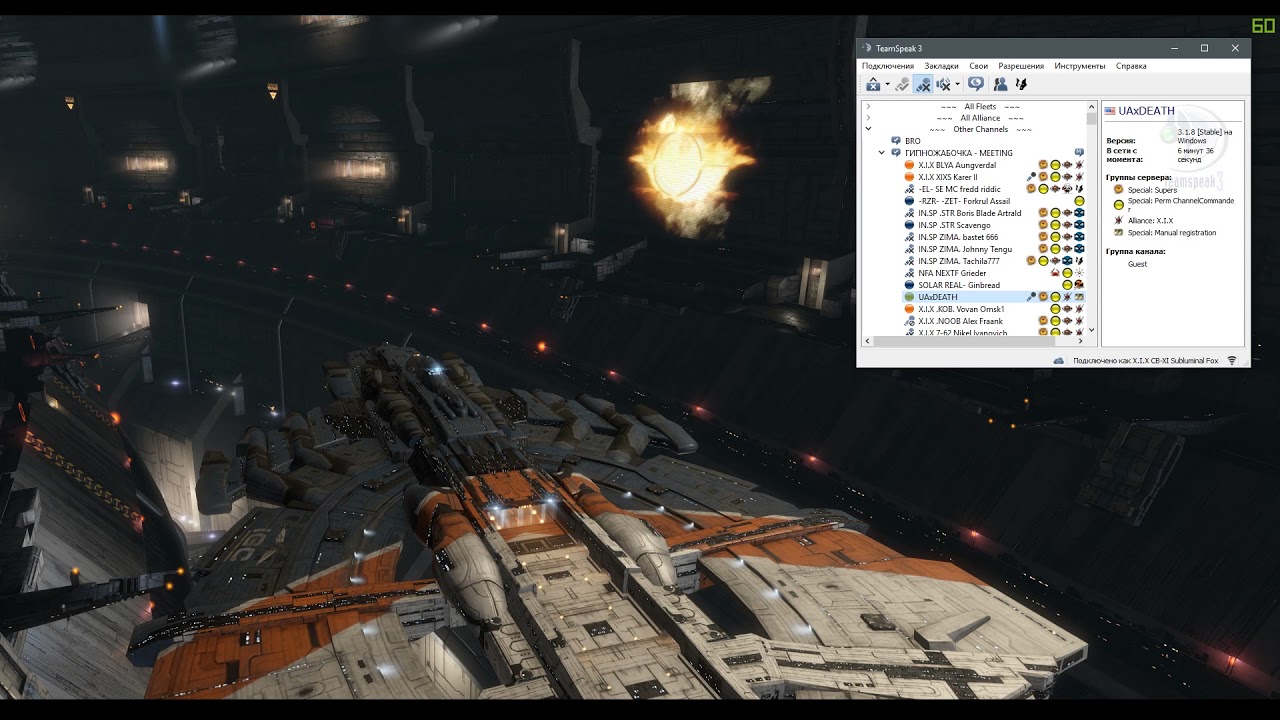Click the blue alliance badge on bastet 666 row

click(x=1079, y=237)
